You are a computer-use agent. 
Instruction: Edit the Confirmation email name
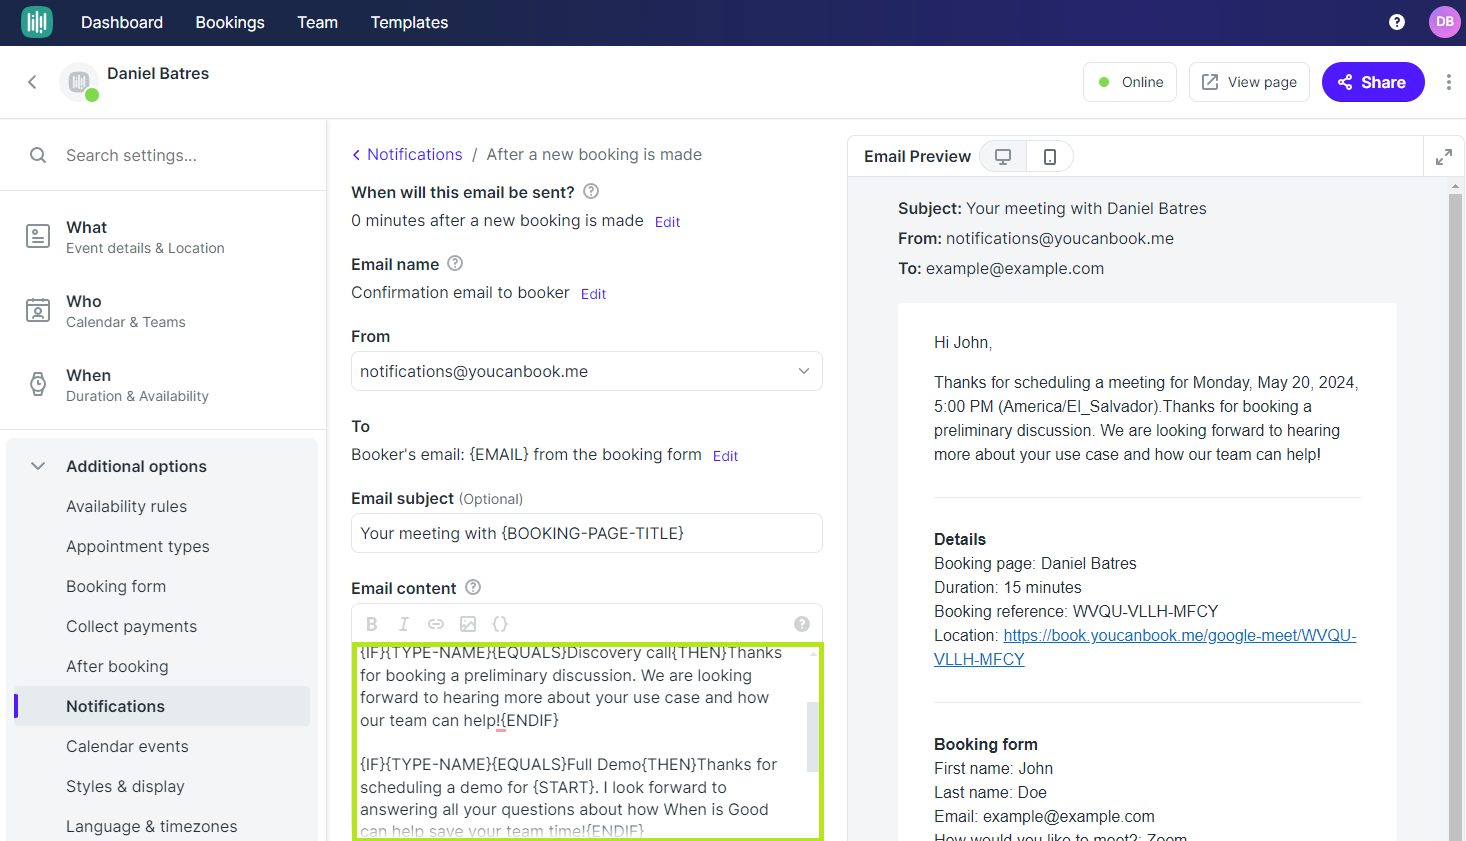[593, 294]
